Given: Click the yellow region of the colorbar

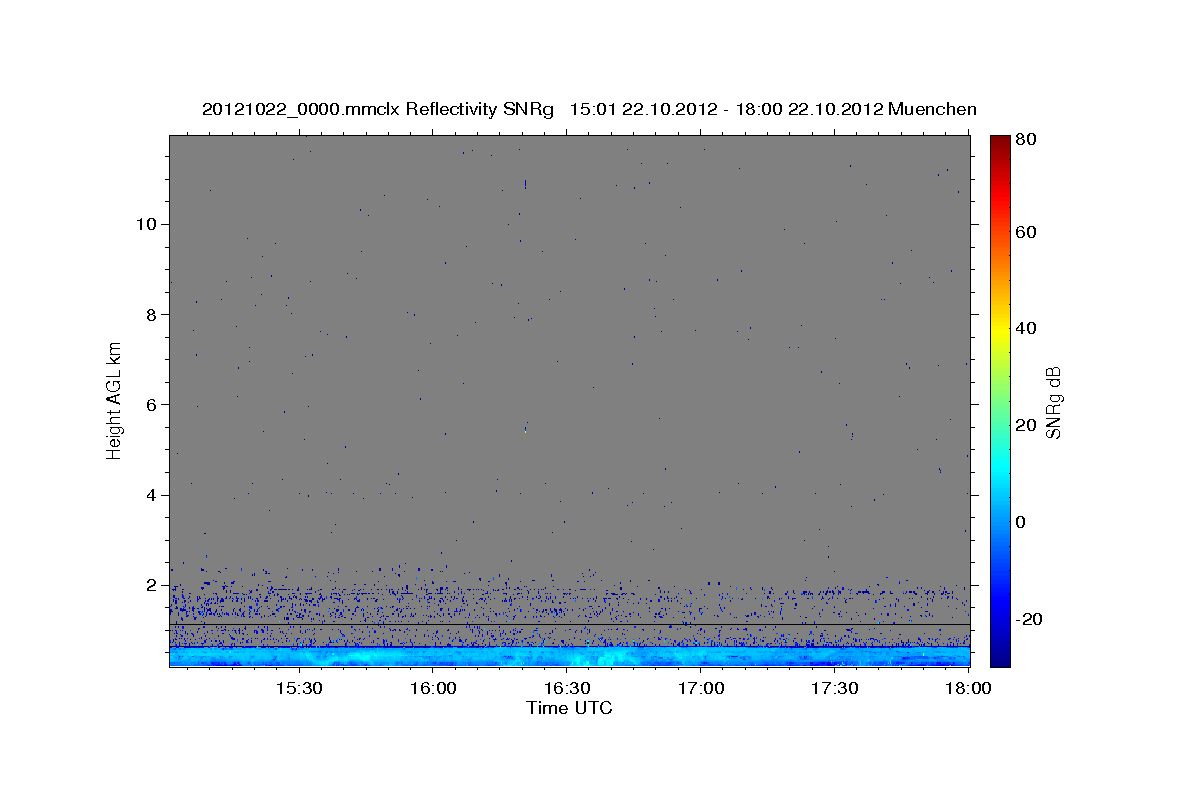Looking at the screenshot, I should coord(1000,328).
